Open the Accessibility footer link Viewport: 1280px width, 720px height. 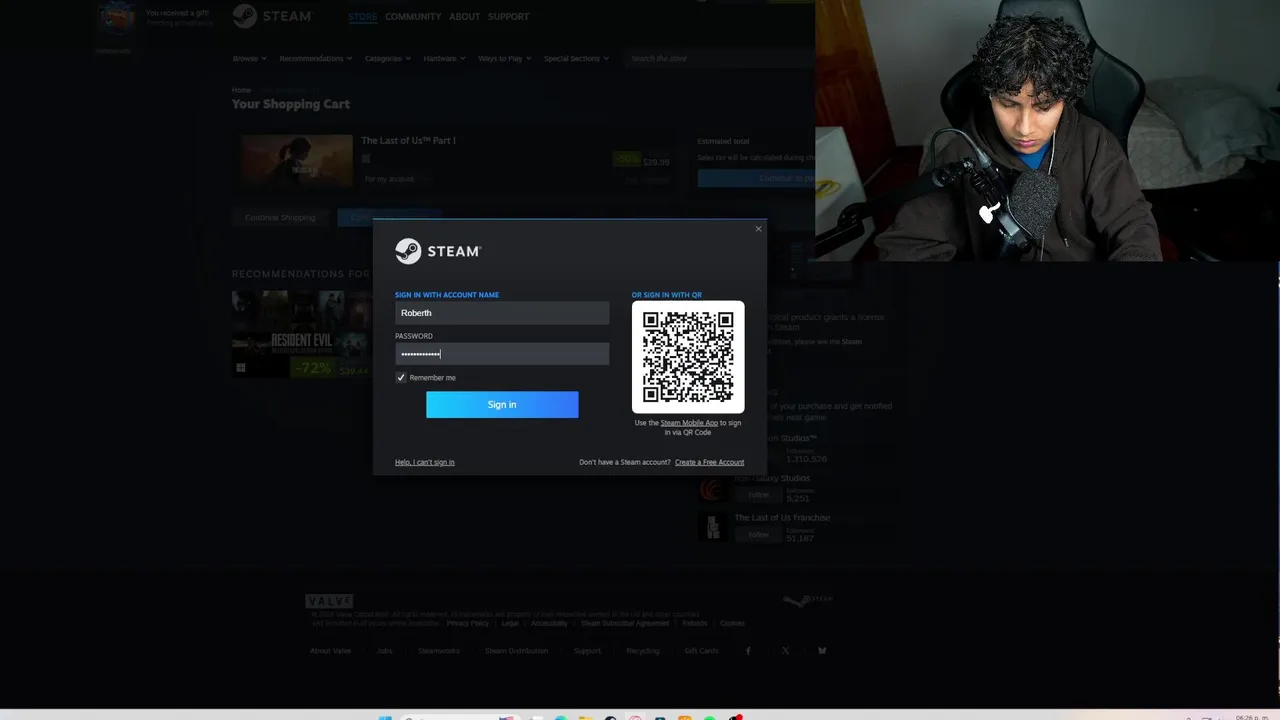(x=549, y=623)
